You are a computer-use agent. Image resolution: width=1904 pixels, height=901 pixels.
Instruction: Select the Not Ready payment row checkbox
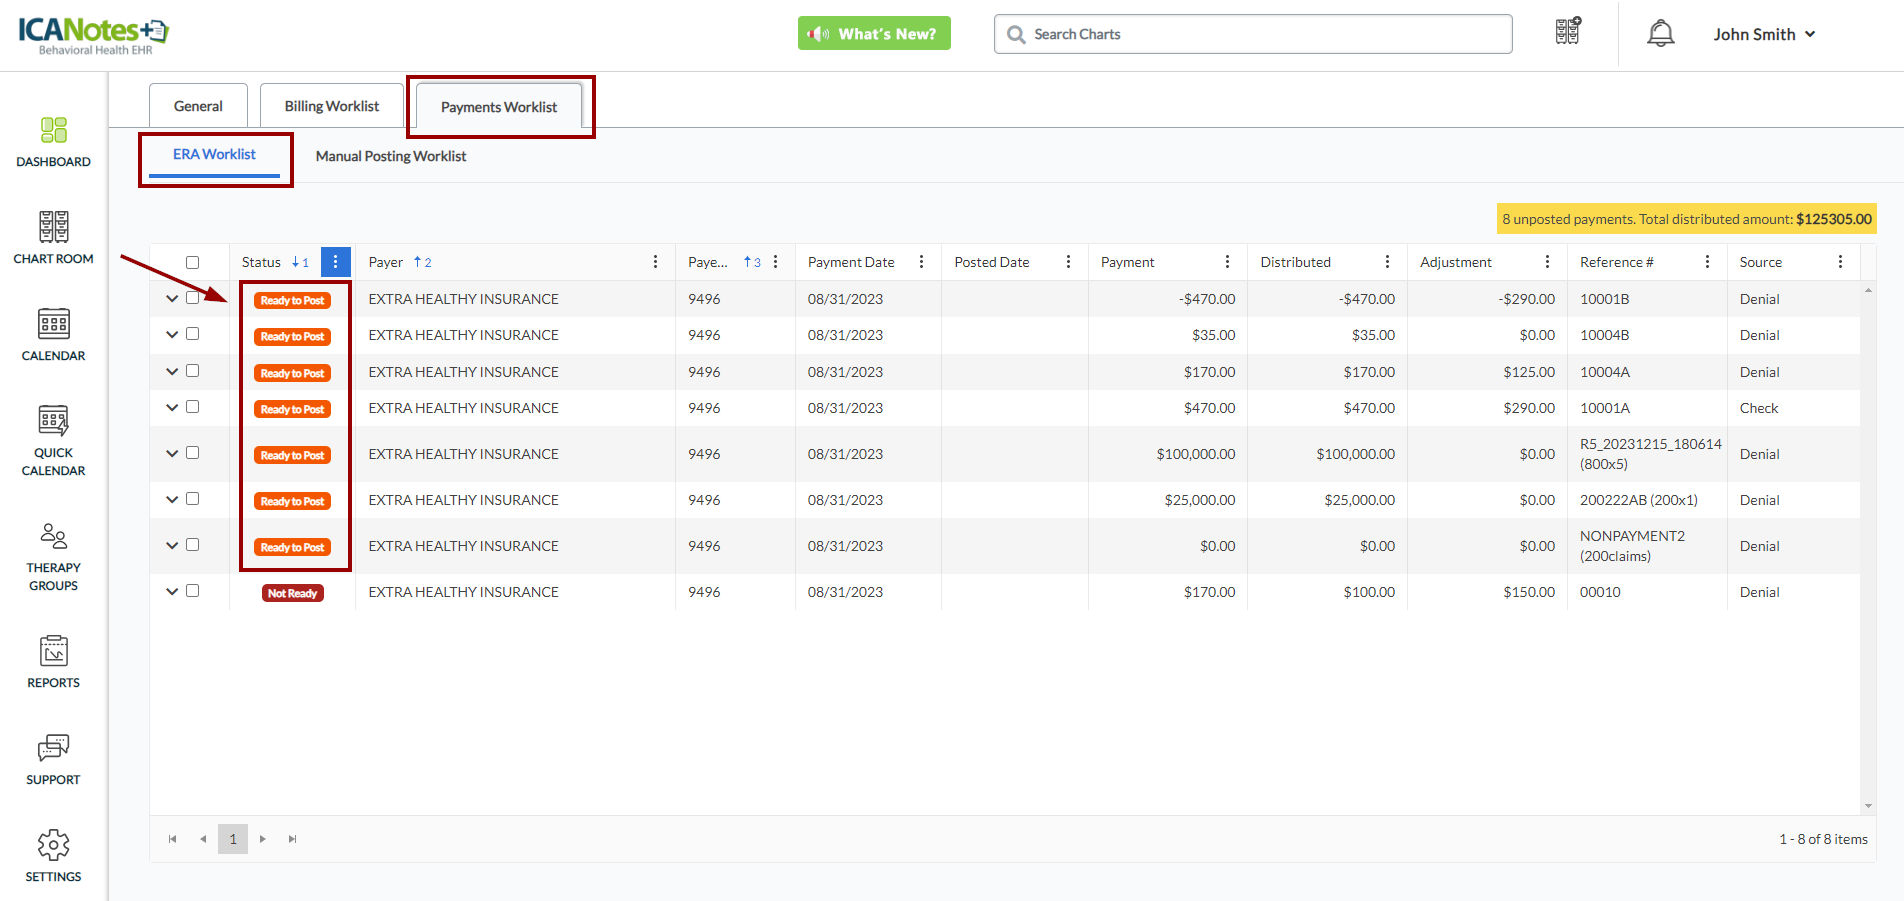tap(193, 591)
